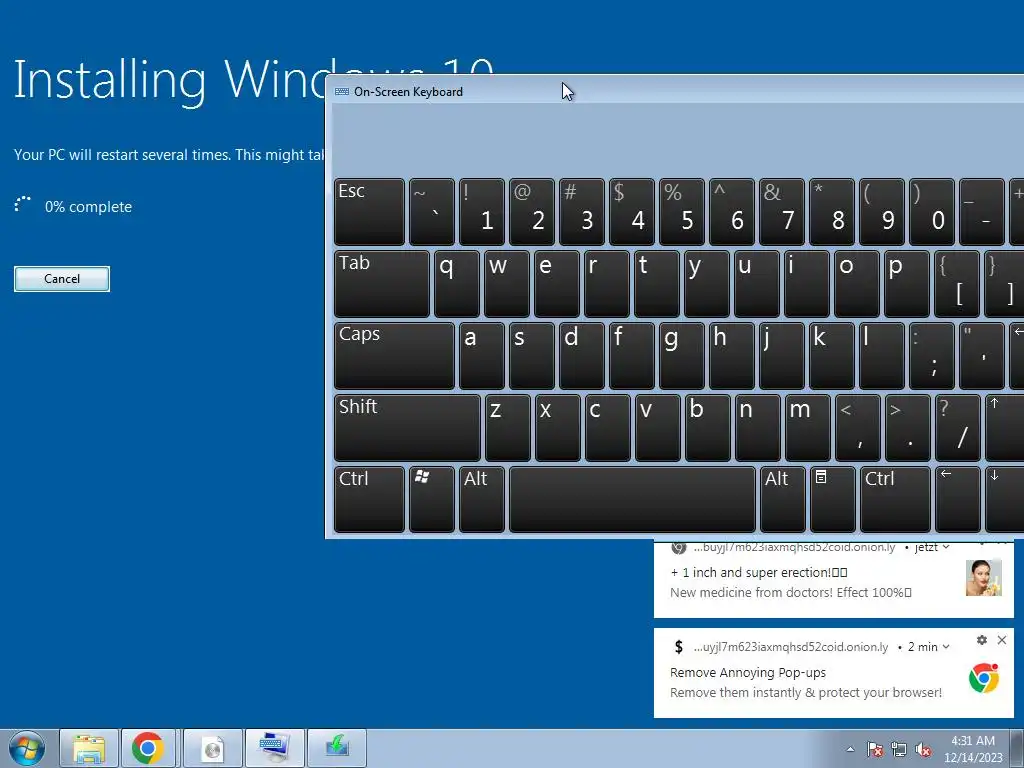Click the o key
The image size is (1024, 768).
pos(857,284)
